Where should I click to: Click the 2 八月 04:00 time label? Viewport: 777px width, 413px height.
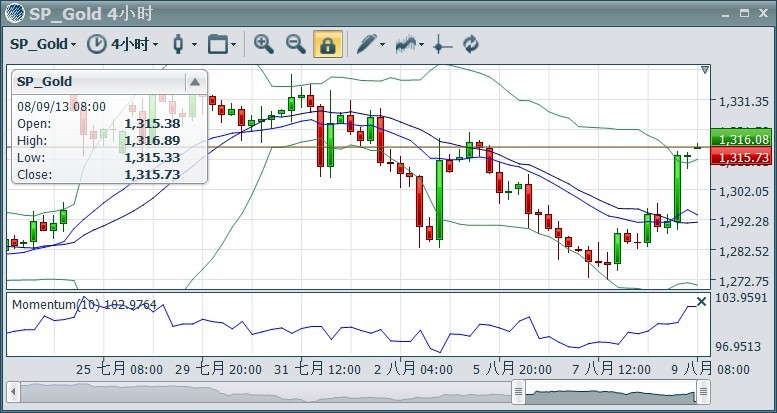coord(413,369)
